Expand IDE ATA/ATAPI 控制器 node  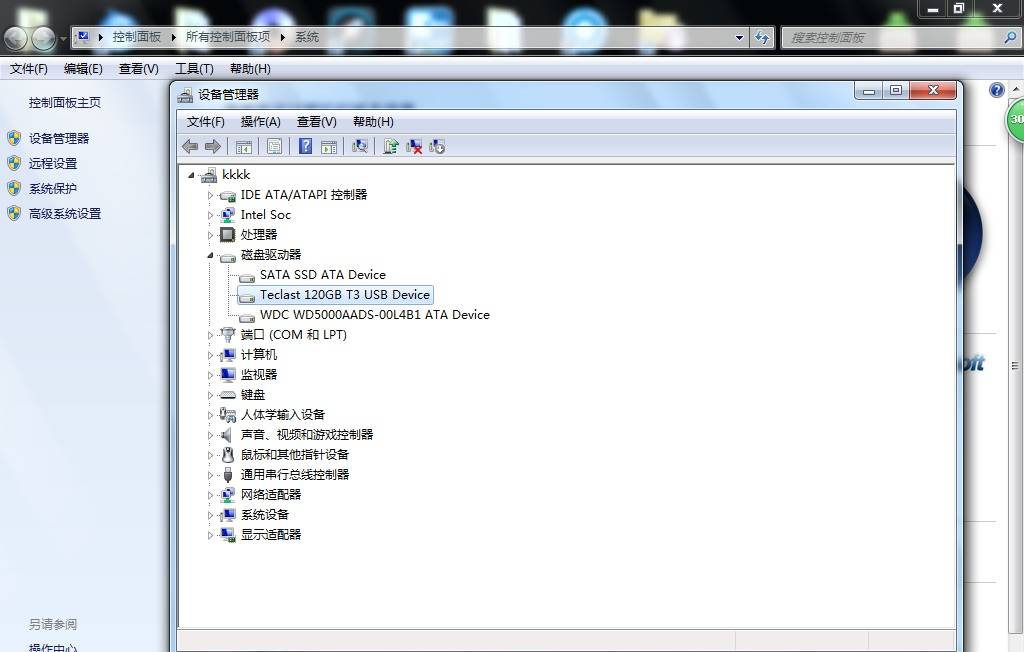pyautogui.click(x=210, y=195)
